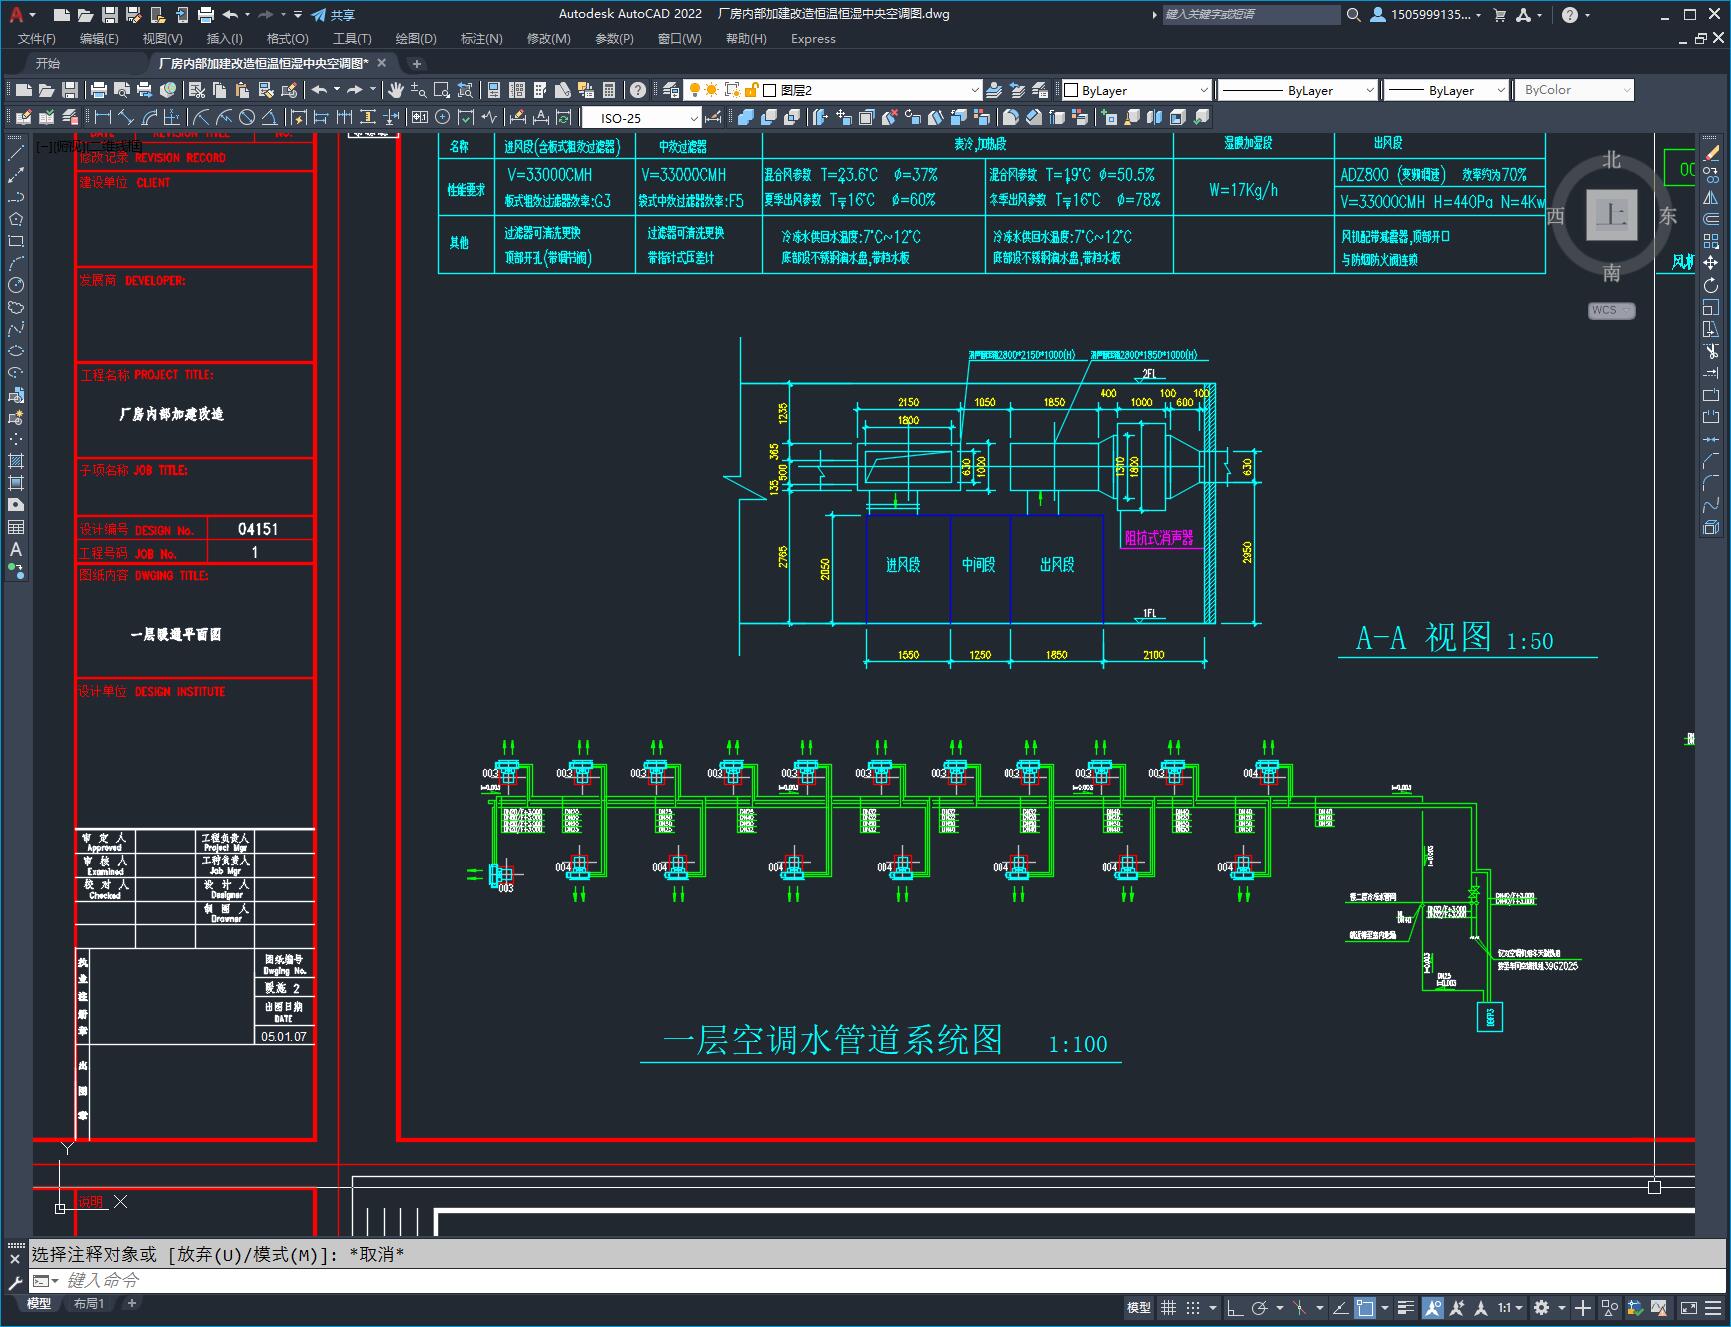Expand workspace switching gear dropdown arrow
Screen dimensions: 1731x1327
(1561, 1308)
